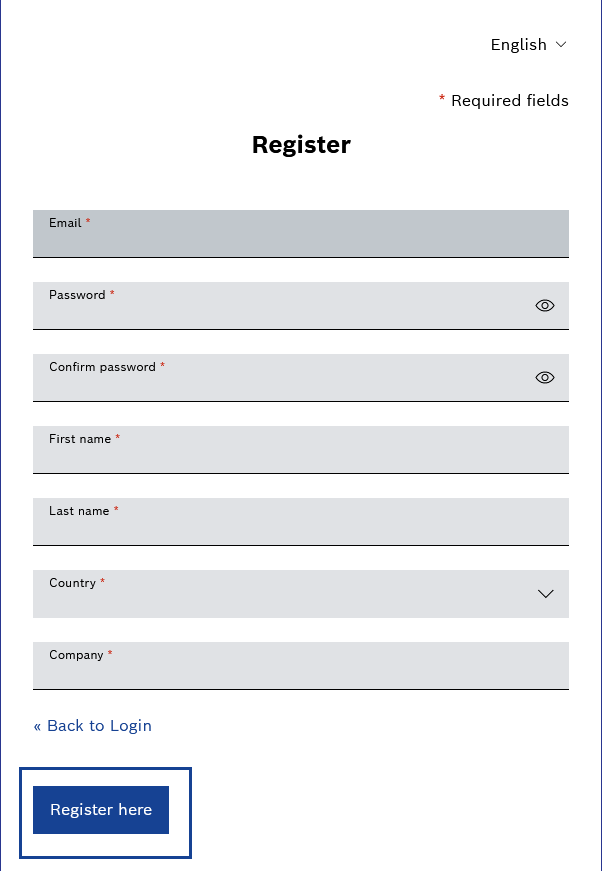Toggle visibility eye in Confirm password field

(545, 378)
